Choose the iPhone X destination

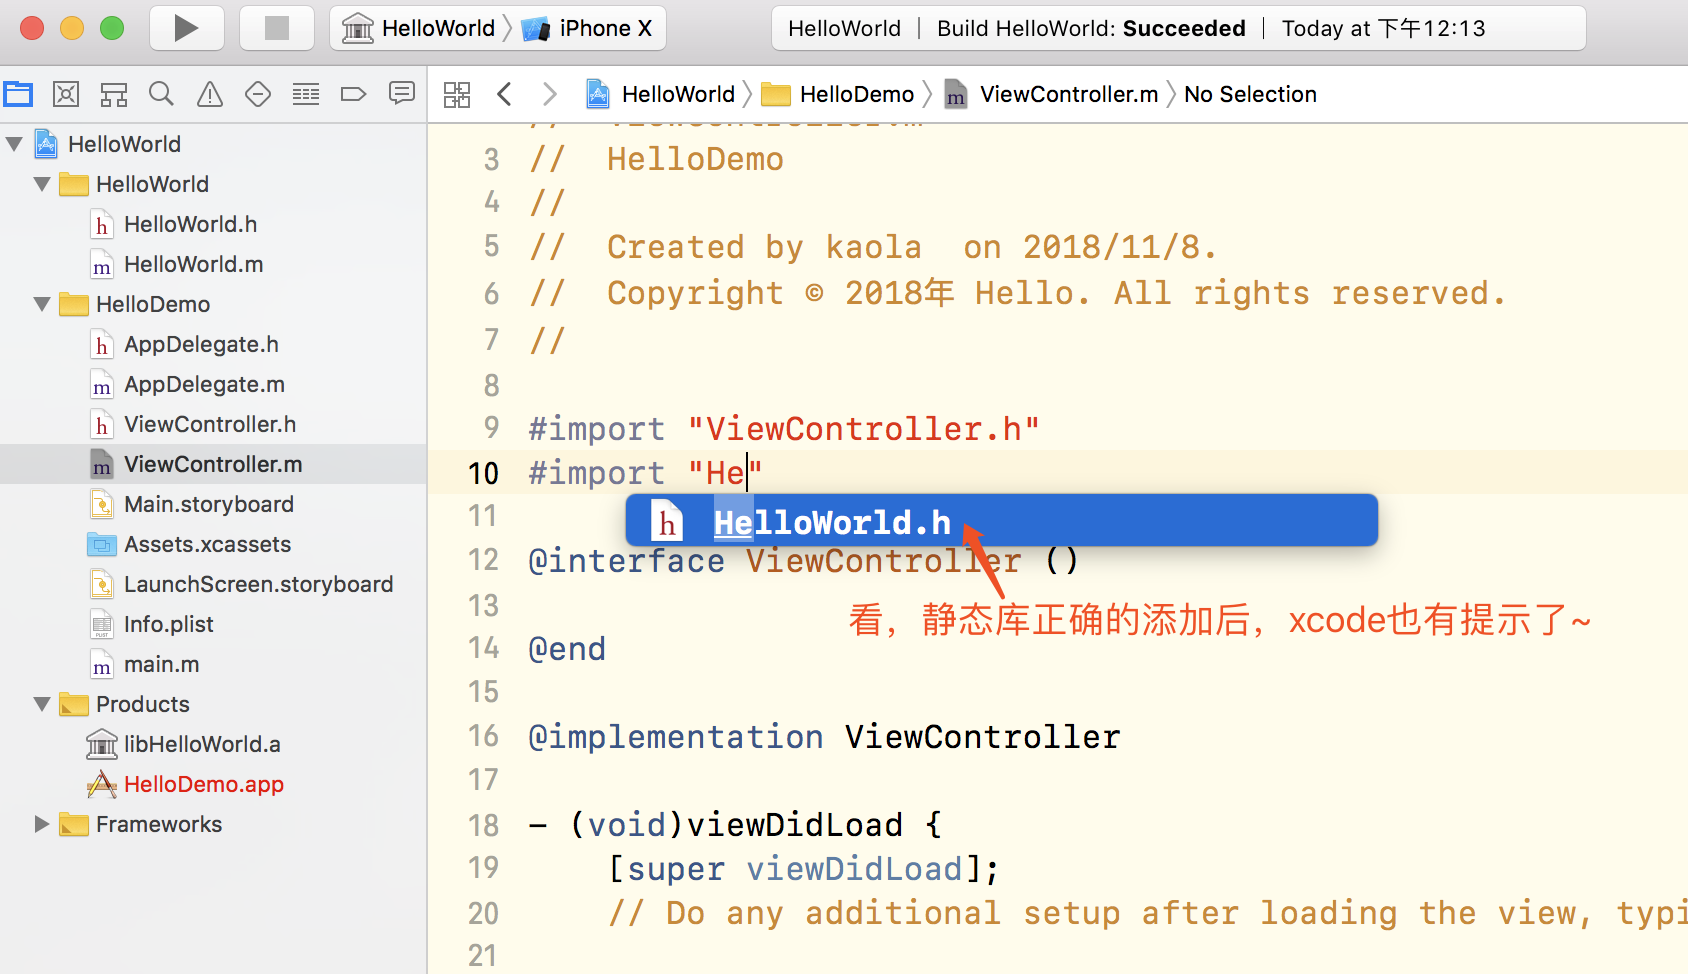(588, 28)
